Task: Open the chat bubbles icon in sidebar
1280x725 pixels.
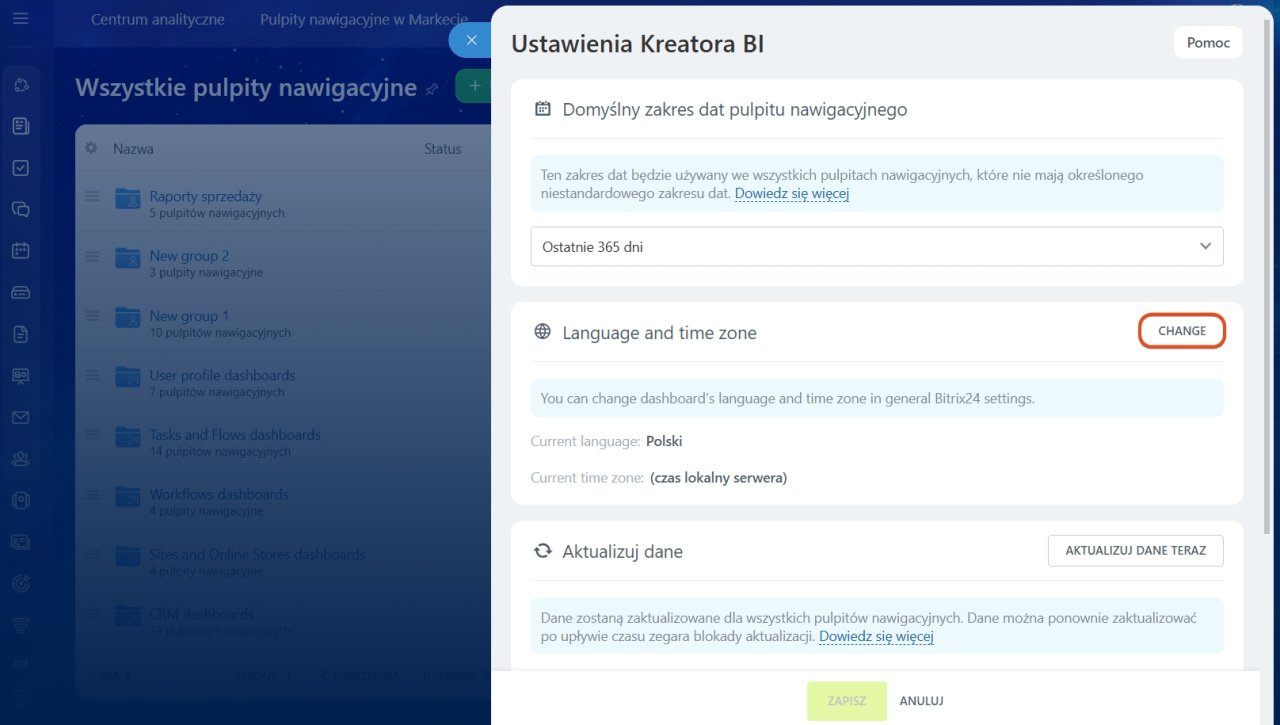Action: (x=21, y=209)
